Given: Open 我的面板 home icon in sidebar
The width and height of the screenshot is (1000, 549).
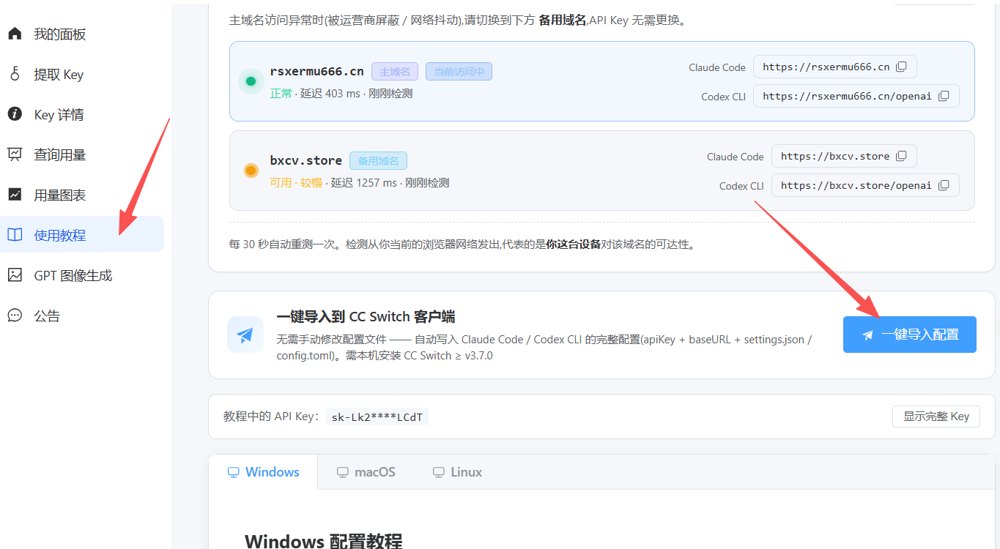Looking at the screenshot, I should pyautogui.click(x=15, y=34).
